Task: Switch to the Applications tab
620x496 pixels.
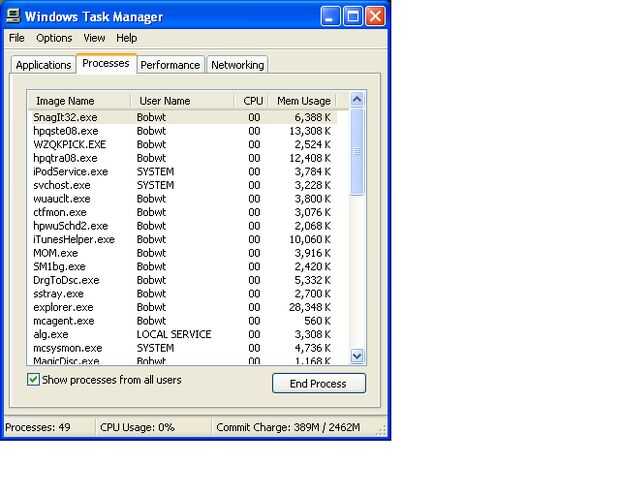Action: pyautogui.click(x=43, y=65)
